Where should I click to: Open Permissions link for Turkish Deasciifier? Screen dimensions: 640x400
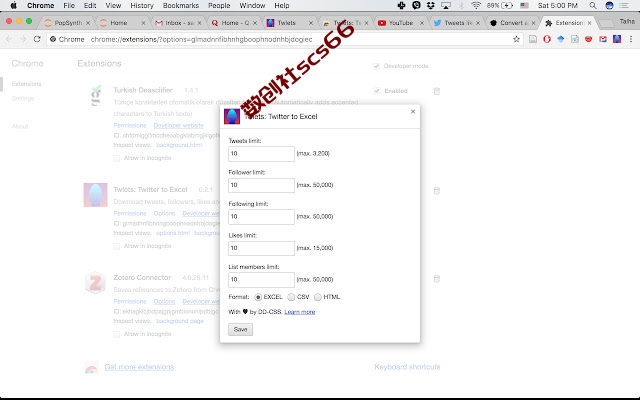pos(130,125)
